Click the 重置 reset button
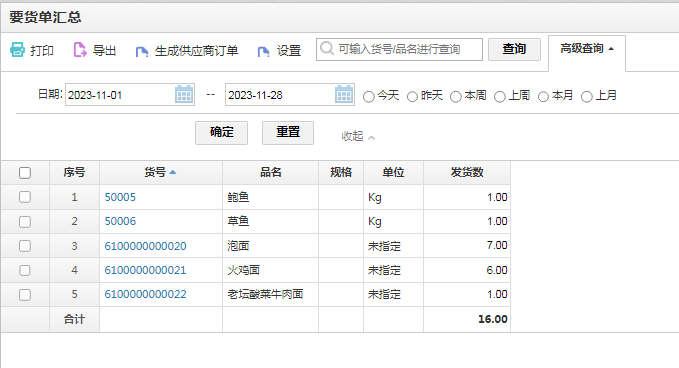 [288, 132]
